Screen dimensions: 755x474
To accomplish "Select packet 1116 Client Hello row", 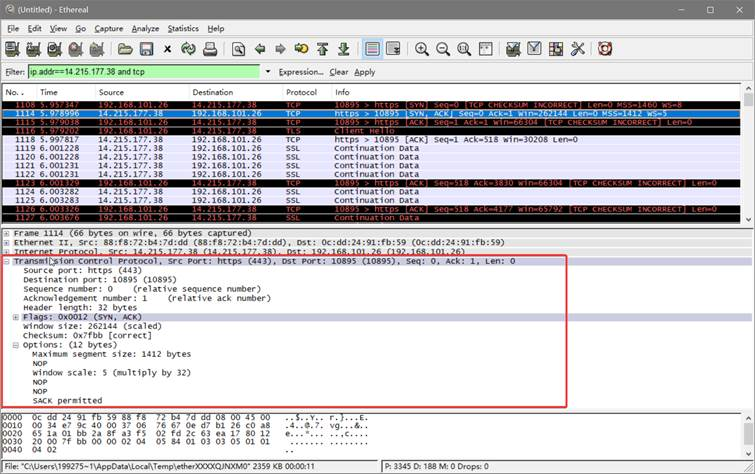I will [371, 131].
